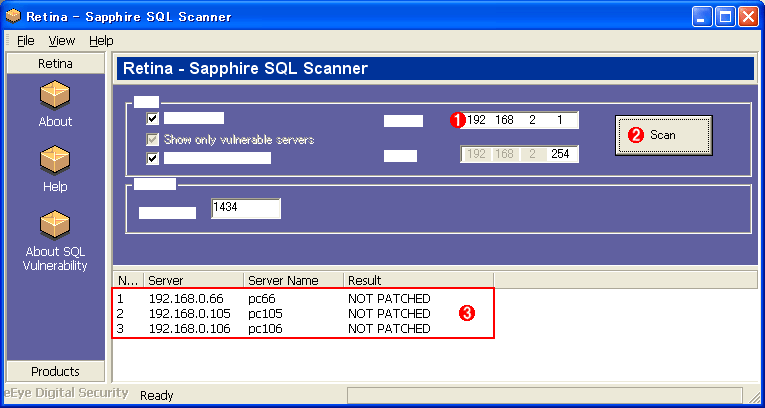Click the 192 octet of the 192.168.2.1 field
Image resolution: width=765 pixels, height=408 pixels.
[476, 120]
